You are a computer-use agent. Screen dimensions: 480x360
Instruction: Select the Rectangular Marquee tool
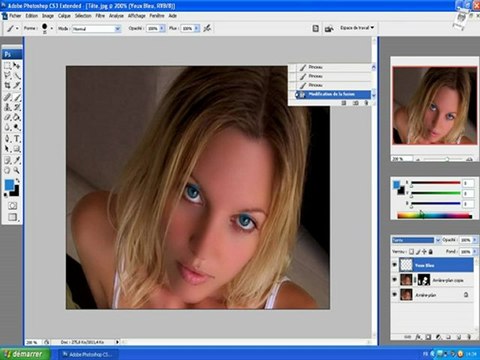tap(7, 65)
